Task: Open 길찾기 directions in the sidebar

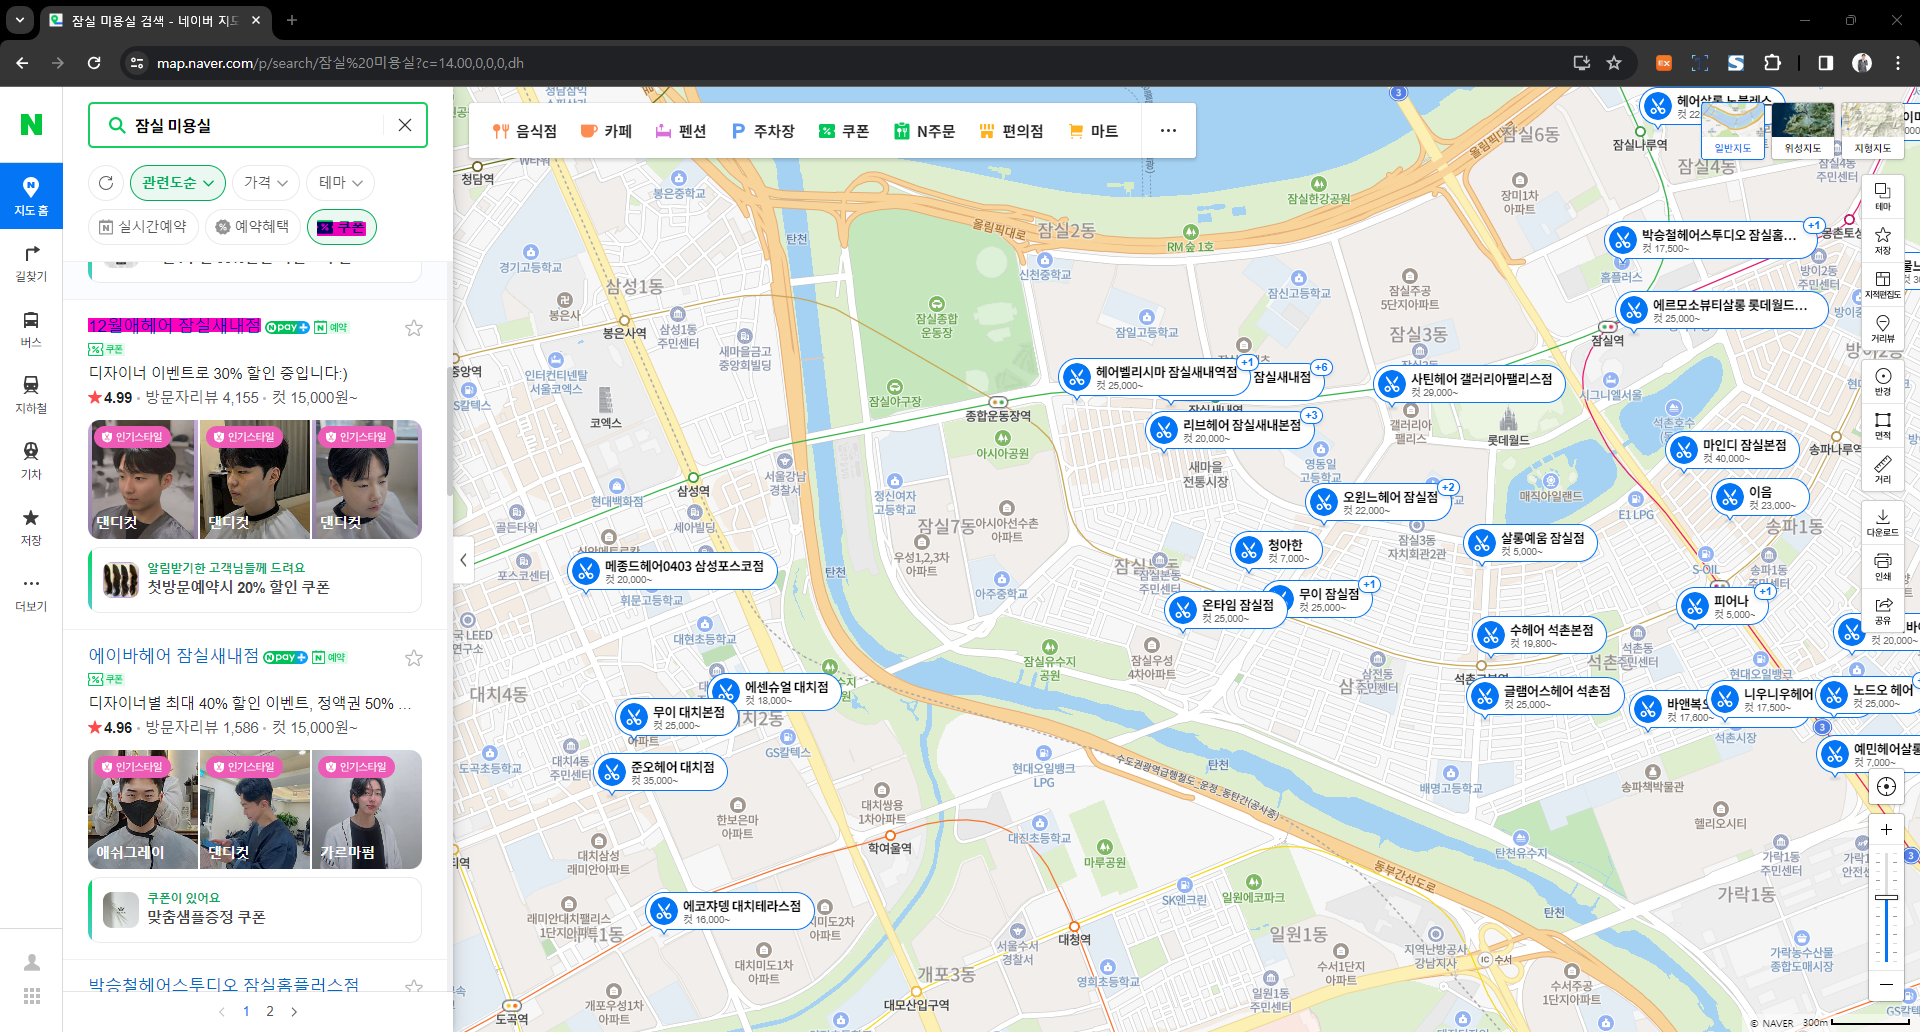Action: pyautogui.click(x=31, y=263)
